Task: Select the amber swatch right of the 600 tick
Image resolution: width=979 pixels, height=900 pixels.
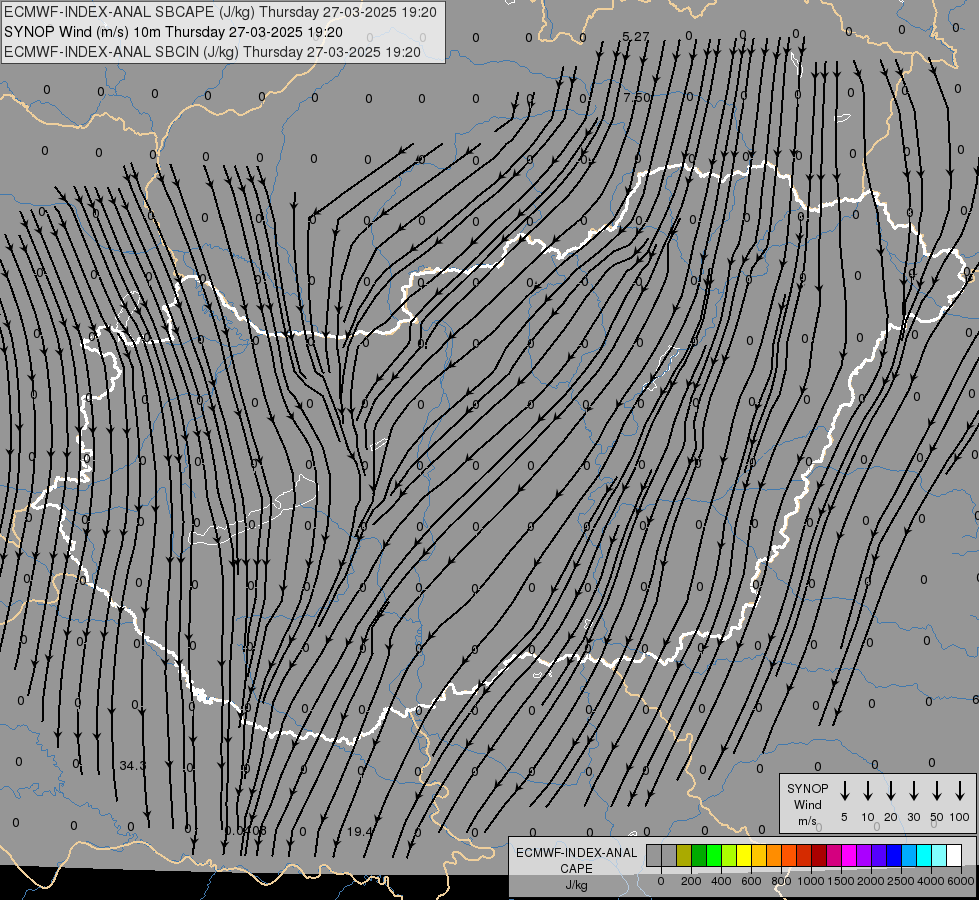Action: [759, 855]
